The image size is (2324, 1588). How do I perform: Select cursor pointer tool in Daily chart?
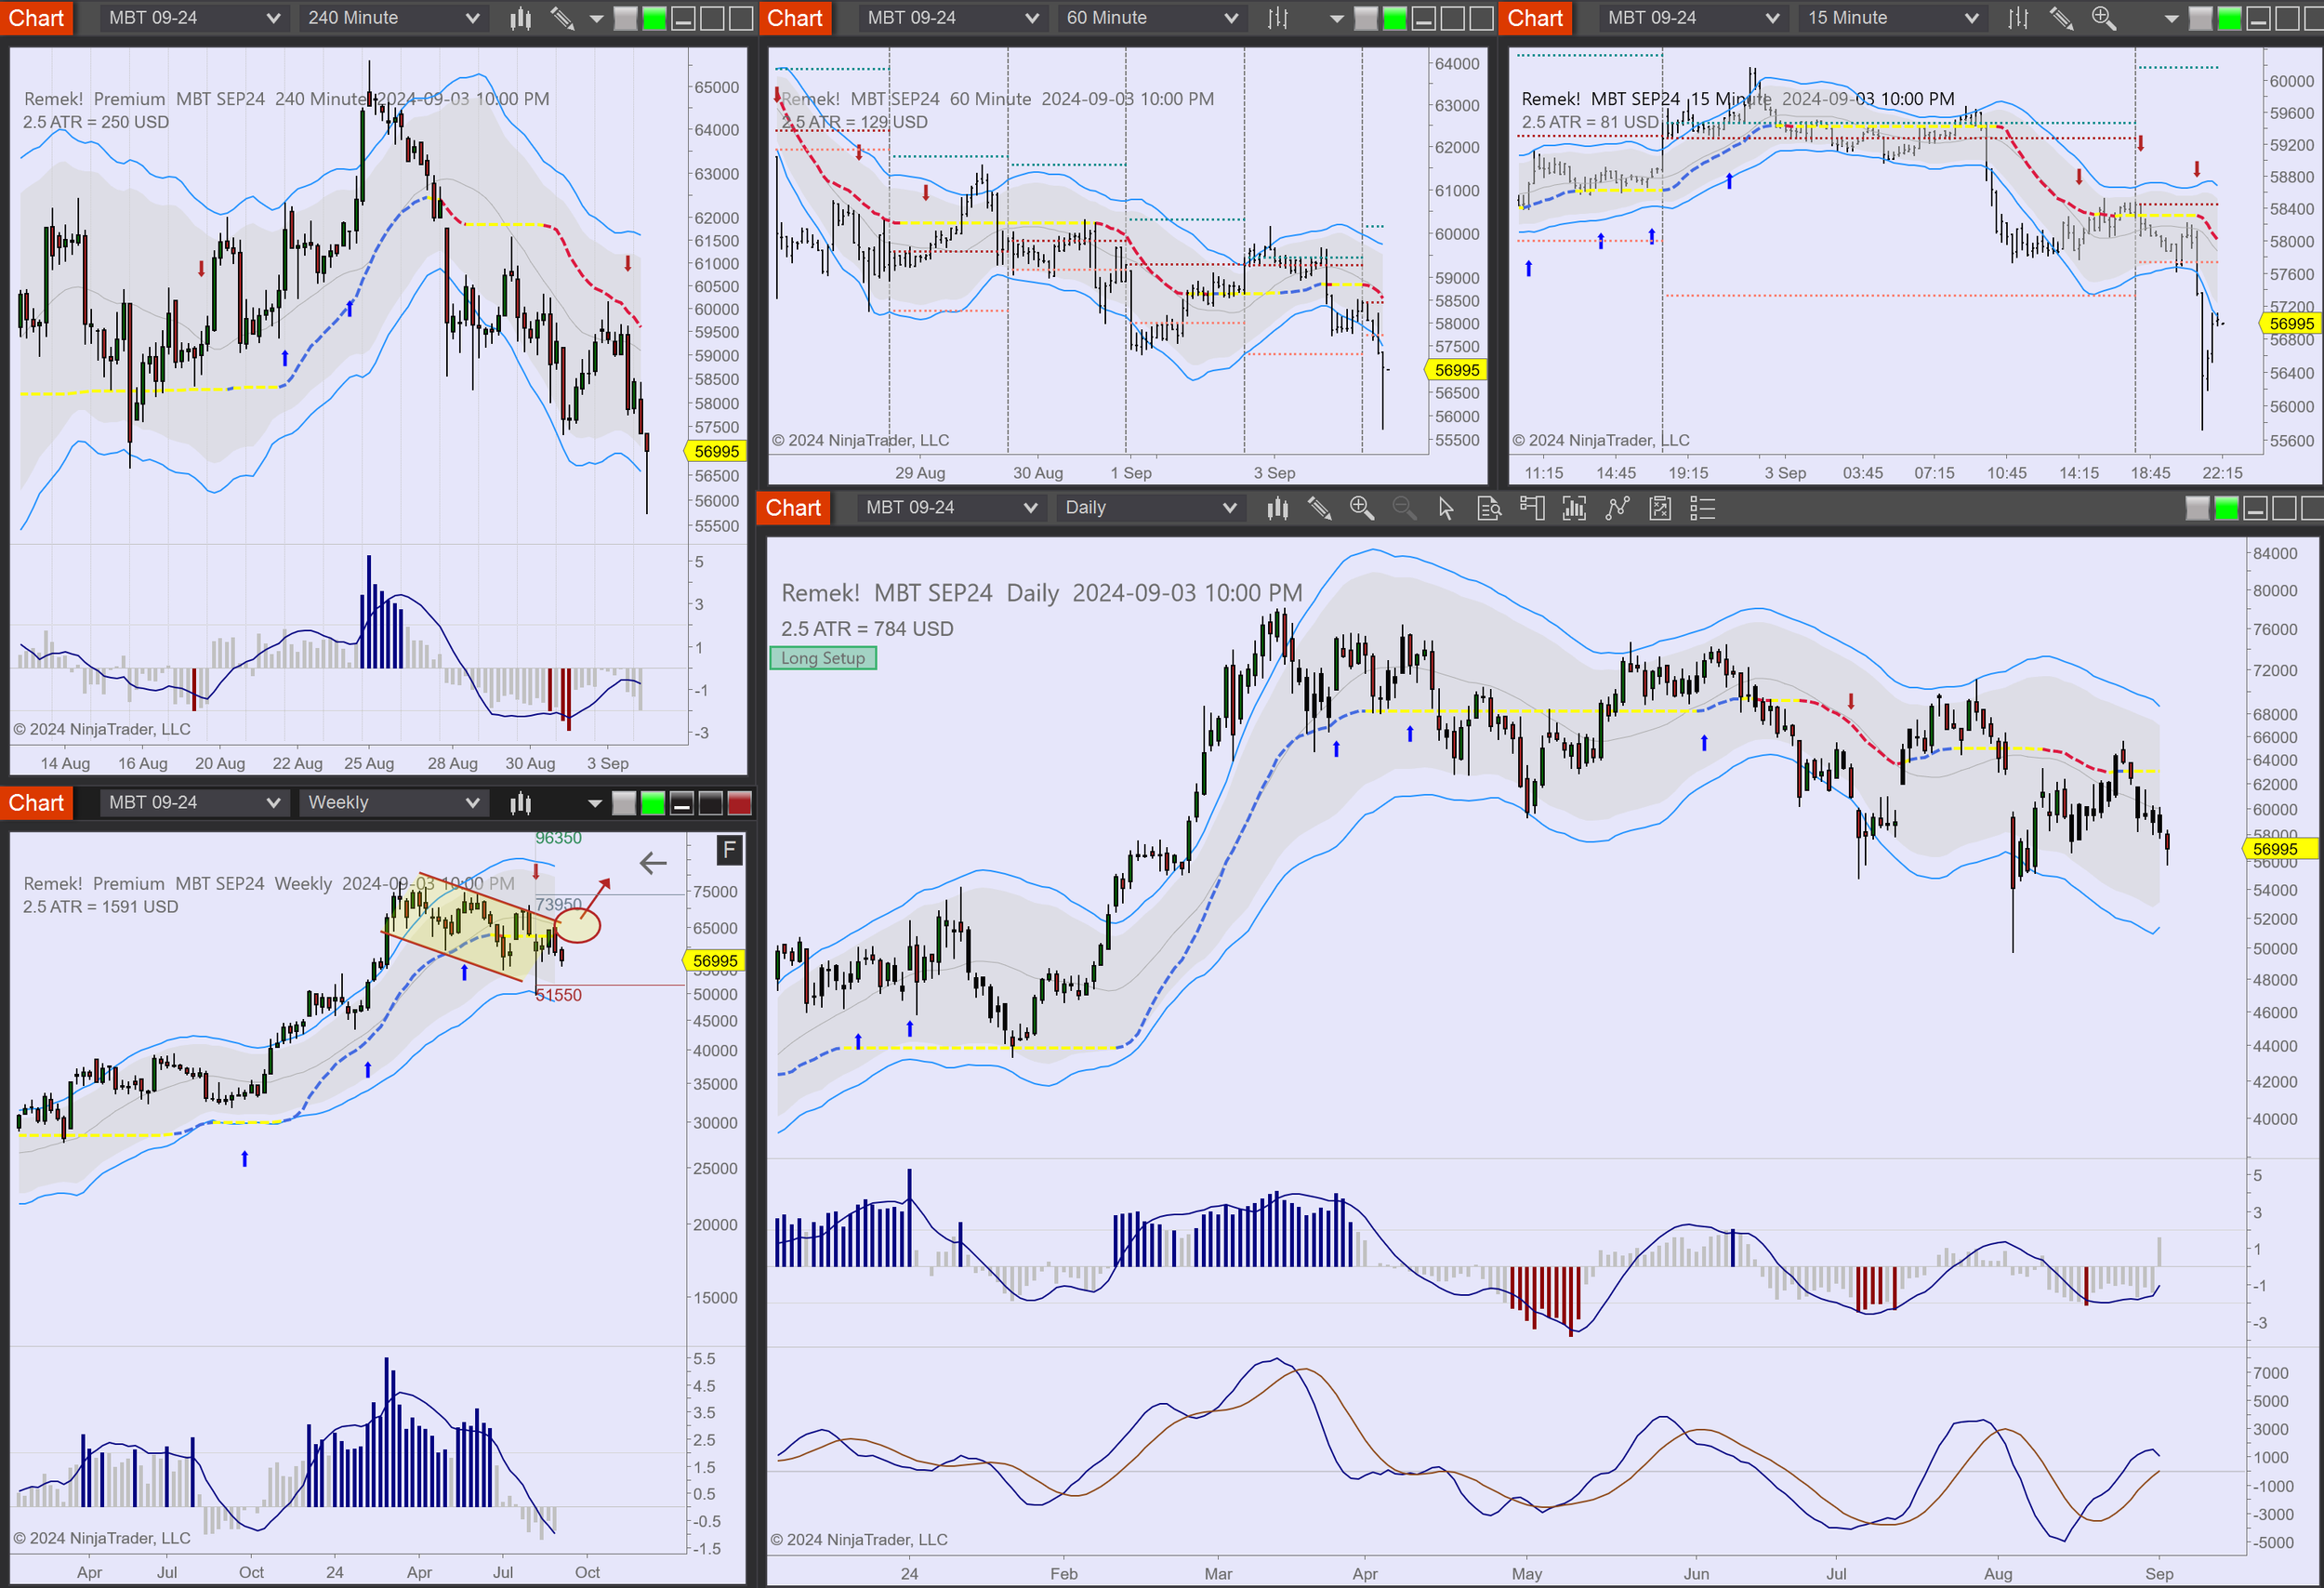[x=1446, y=508]
